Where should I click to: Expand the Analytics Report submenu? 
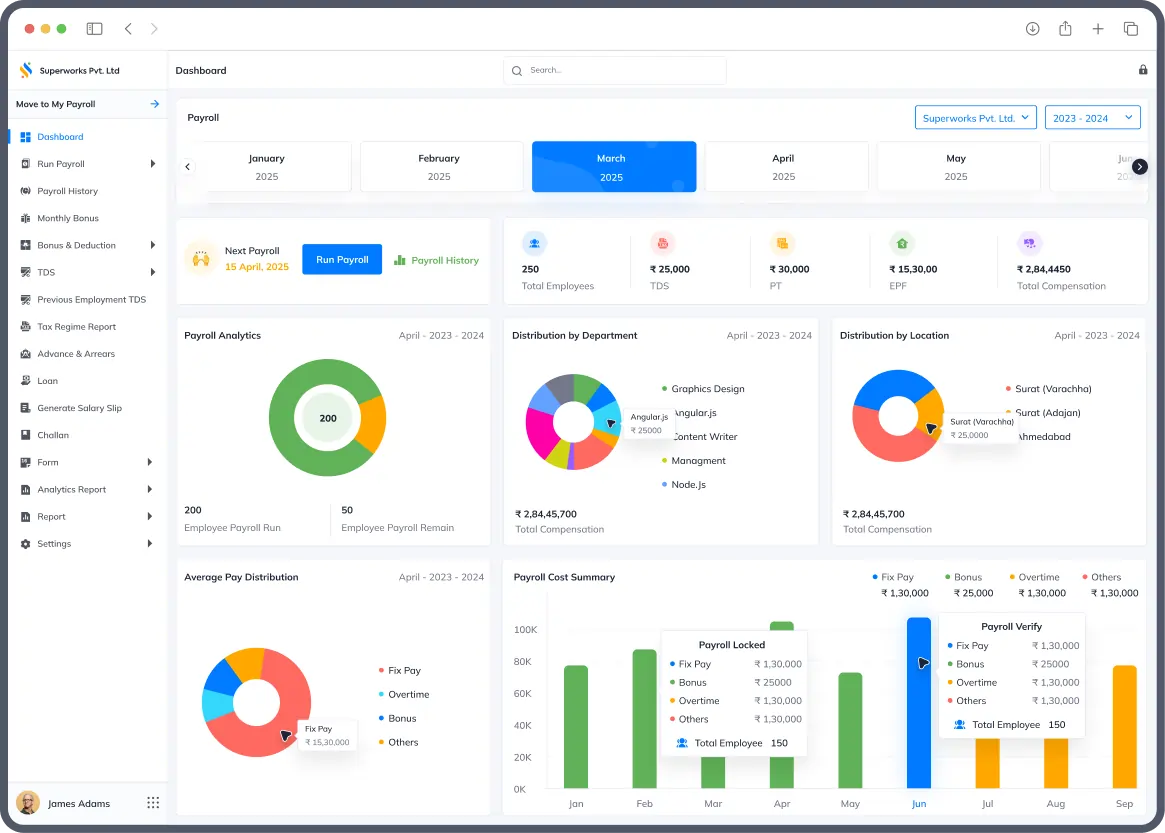[x=150, y=490]
